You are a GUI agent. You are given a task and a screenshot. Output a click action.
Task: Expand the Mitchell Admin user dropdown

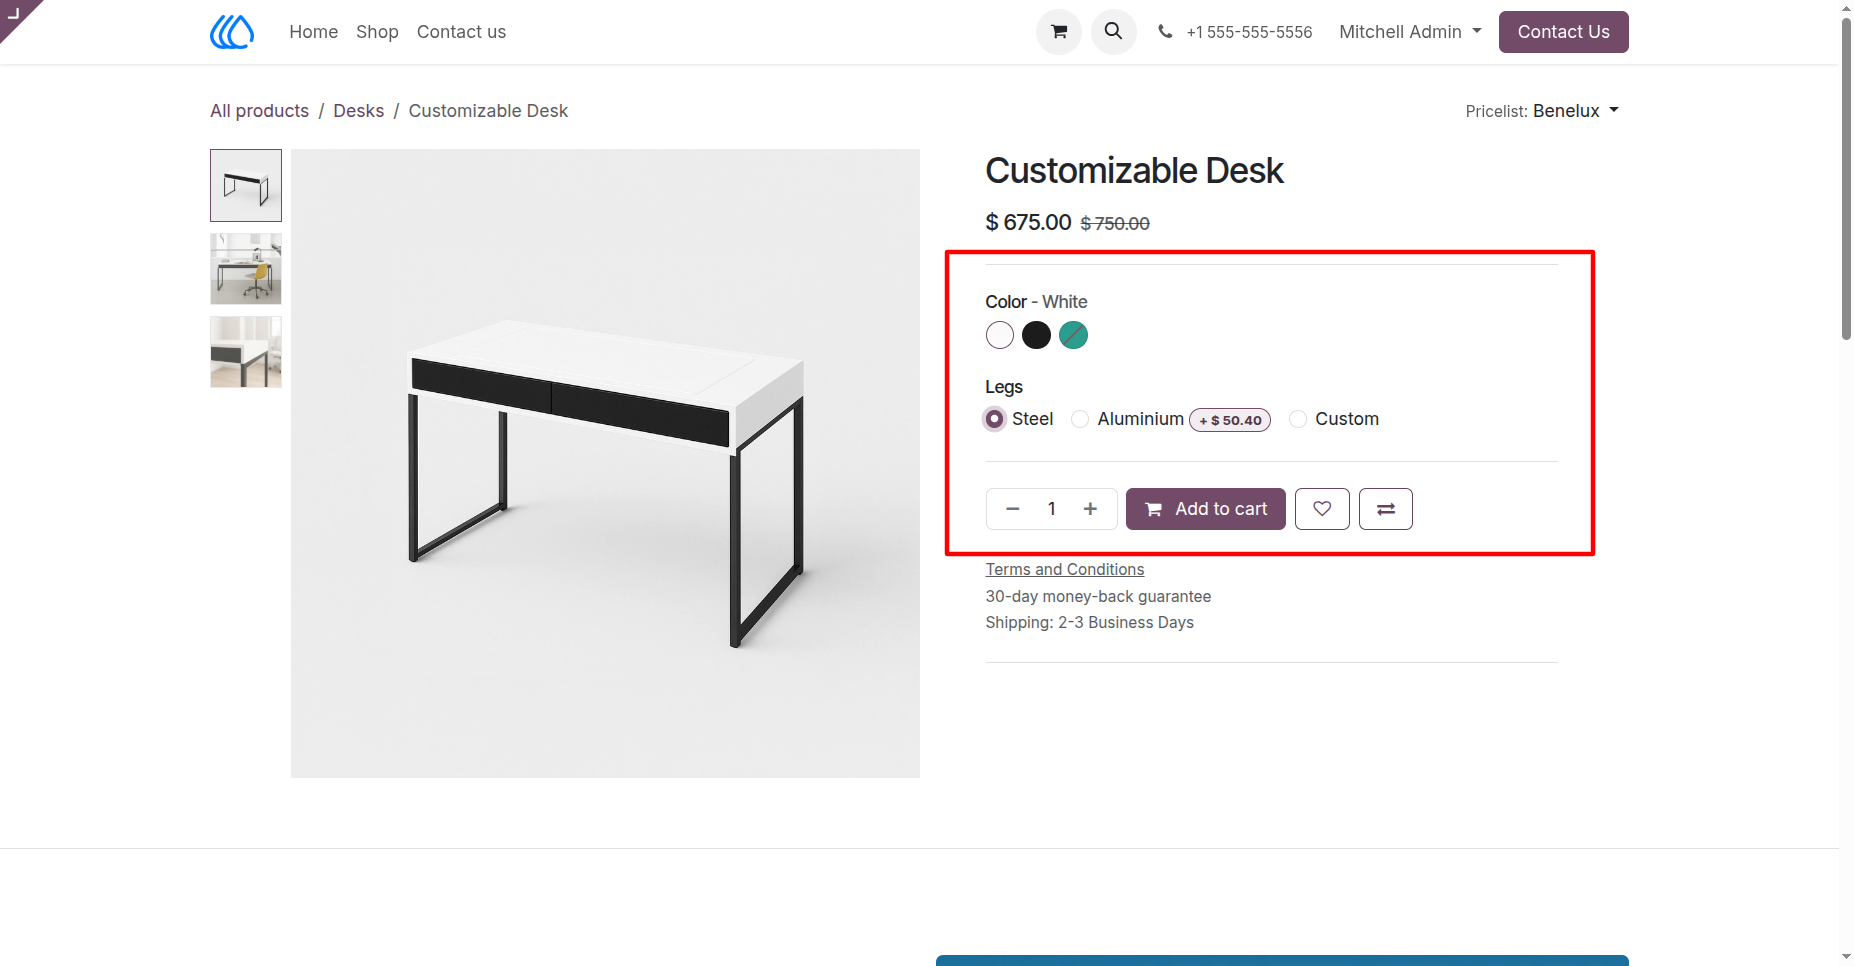(x=1410, y=32)
